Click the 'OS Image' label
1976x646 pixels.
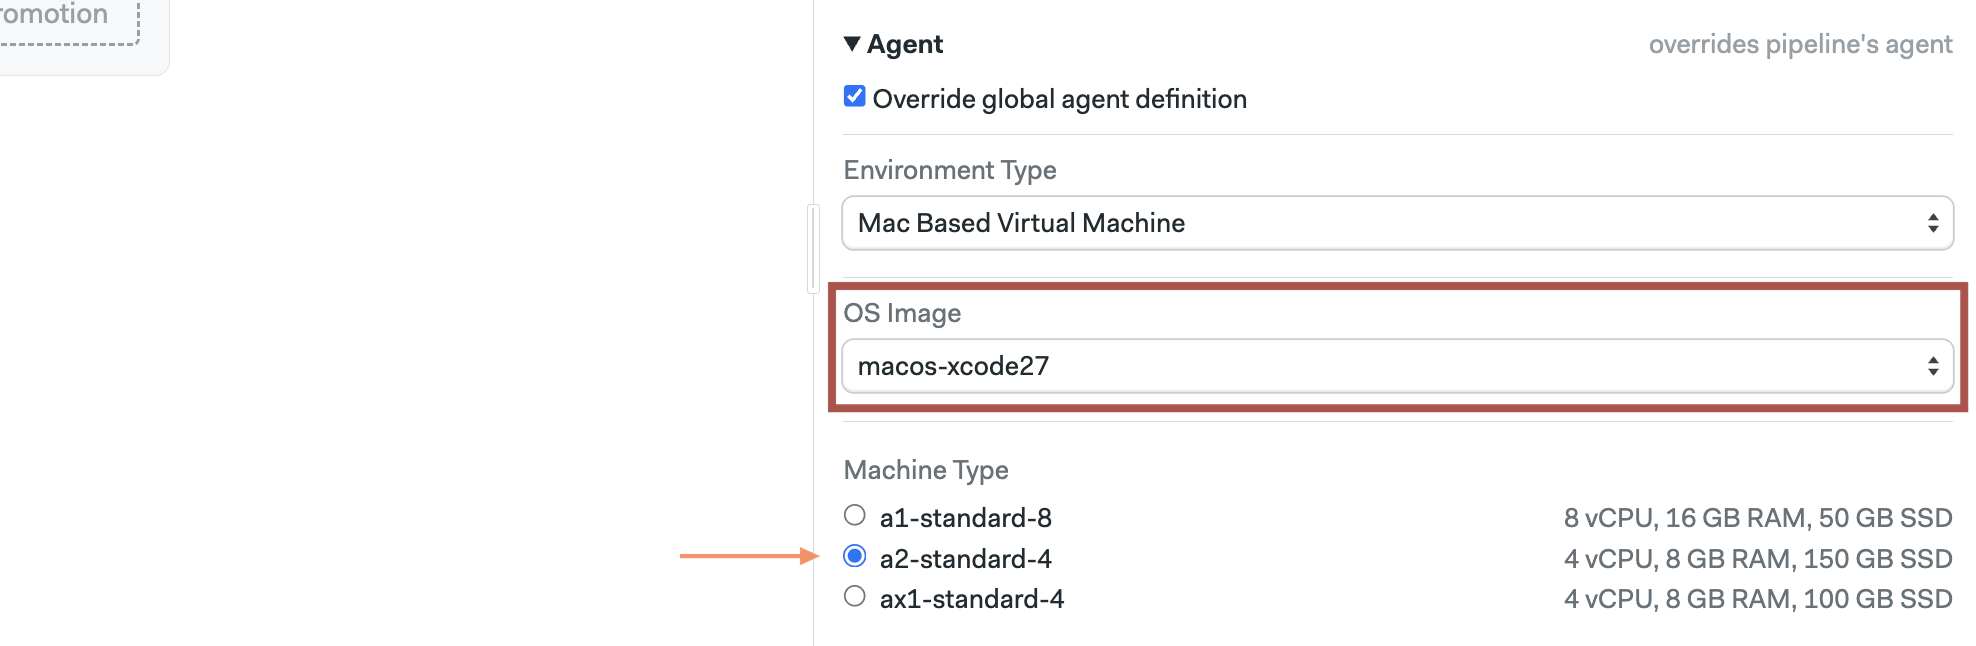902,313
